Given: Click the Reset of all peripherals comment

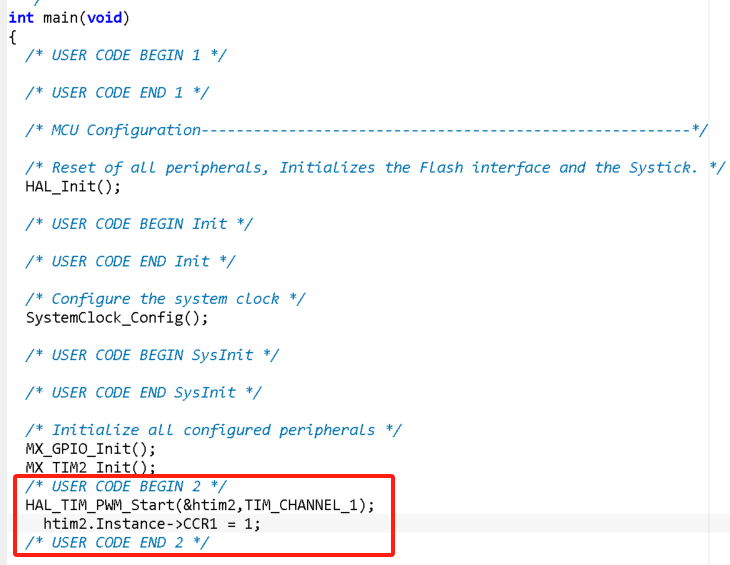Looking at the screenshot, I should [375, 168].
